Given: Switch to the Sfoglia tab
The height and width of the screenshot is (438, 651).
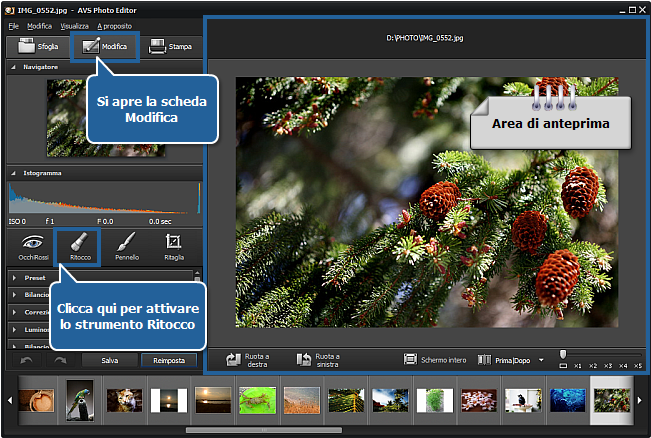Looking at the screenshot, I should pyautogui.click(x=38, y=46).
